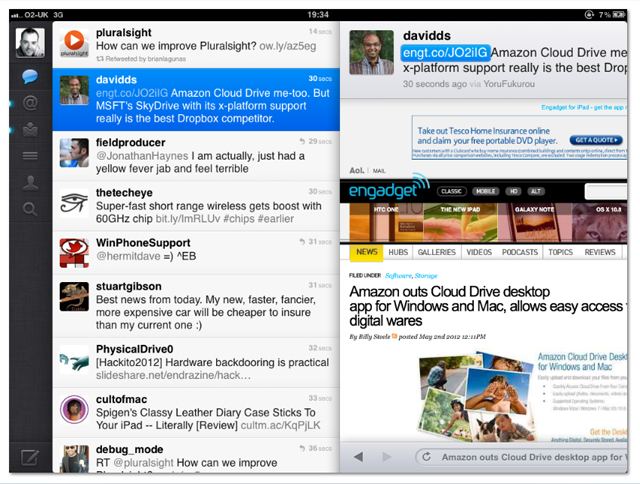
Task: Open the OS X 10.8 featured banner
Action: click(600, 222)
